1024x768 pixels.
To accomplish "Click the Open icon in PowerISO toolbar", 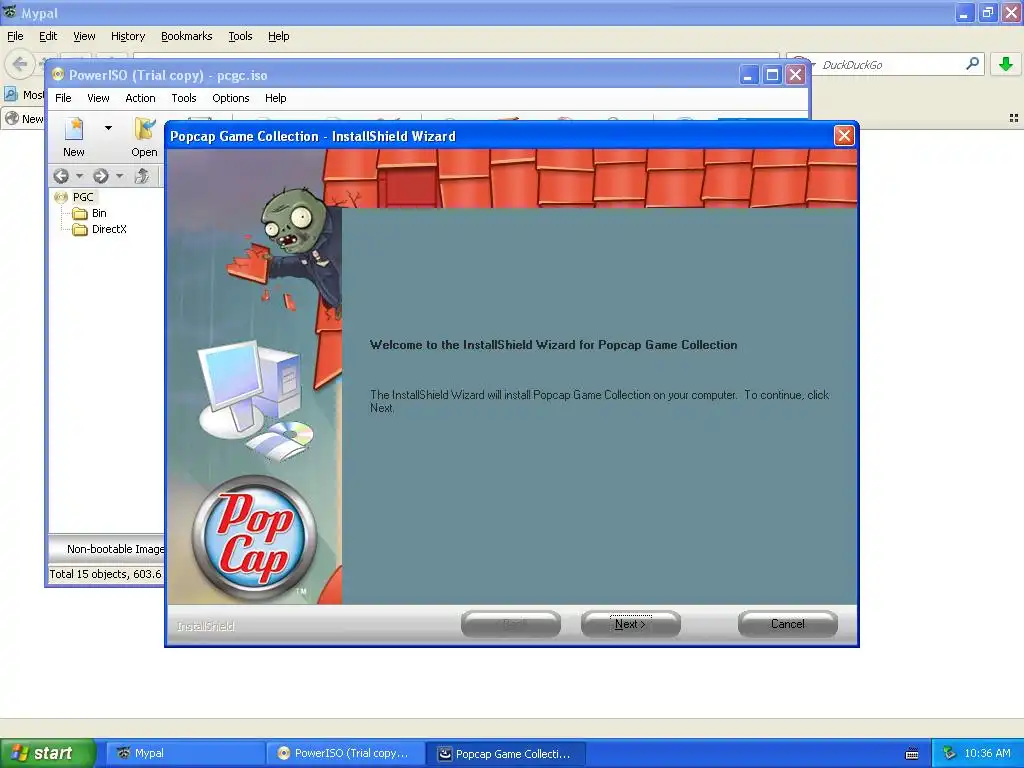I will pos(144,129).
